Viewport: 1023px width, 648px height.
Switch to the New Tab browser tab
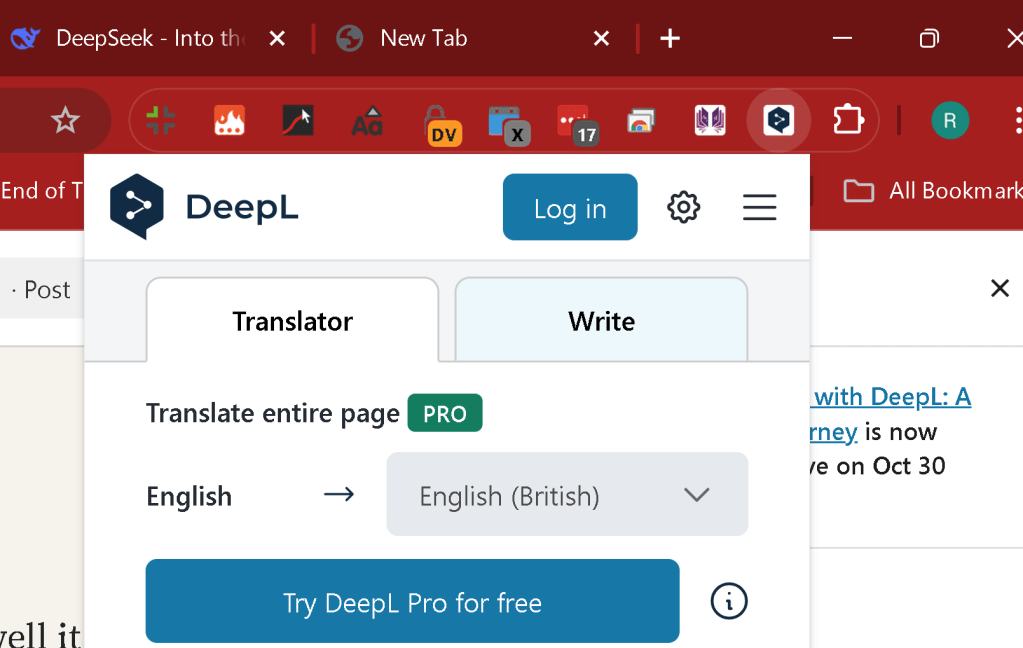point(424,39)
